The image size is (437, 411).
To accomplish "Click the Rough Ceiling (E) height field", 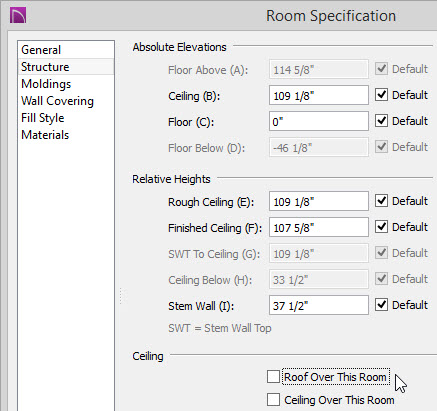I will [319, 201].
